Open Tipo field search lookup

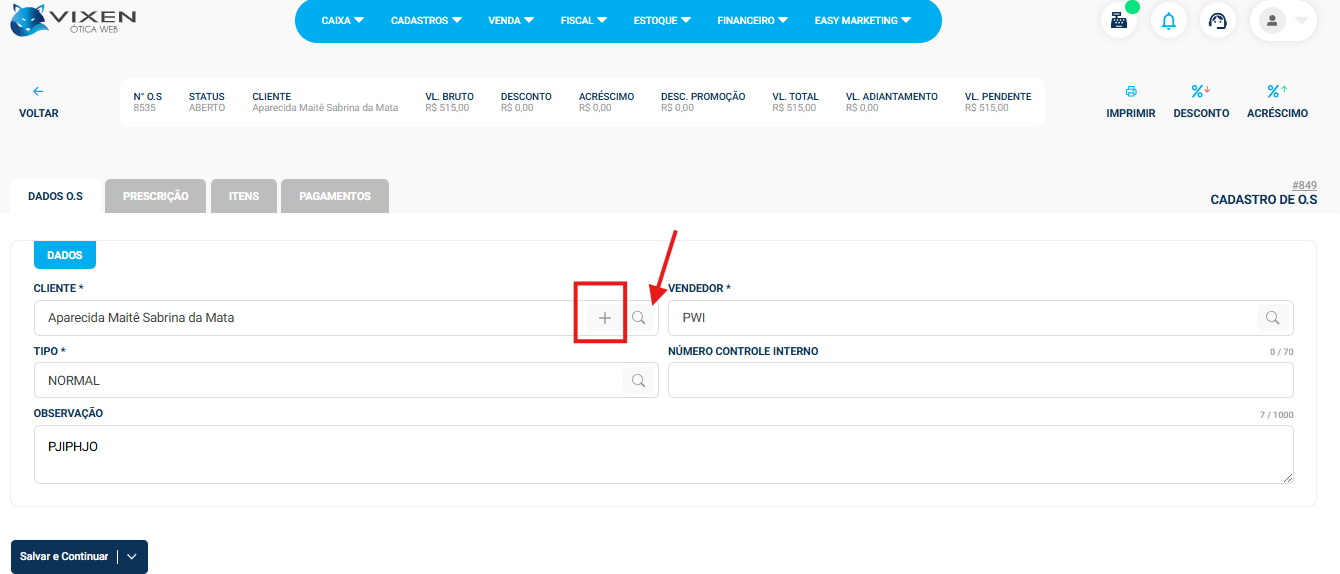pyautogui.click(x=638, y=381)
